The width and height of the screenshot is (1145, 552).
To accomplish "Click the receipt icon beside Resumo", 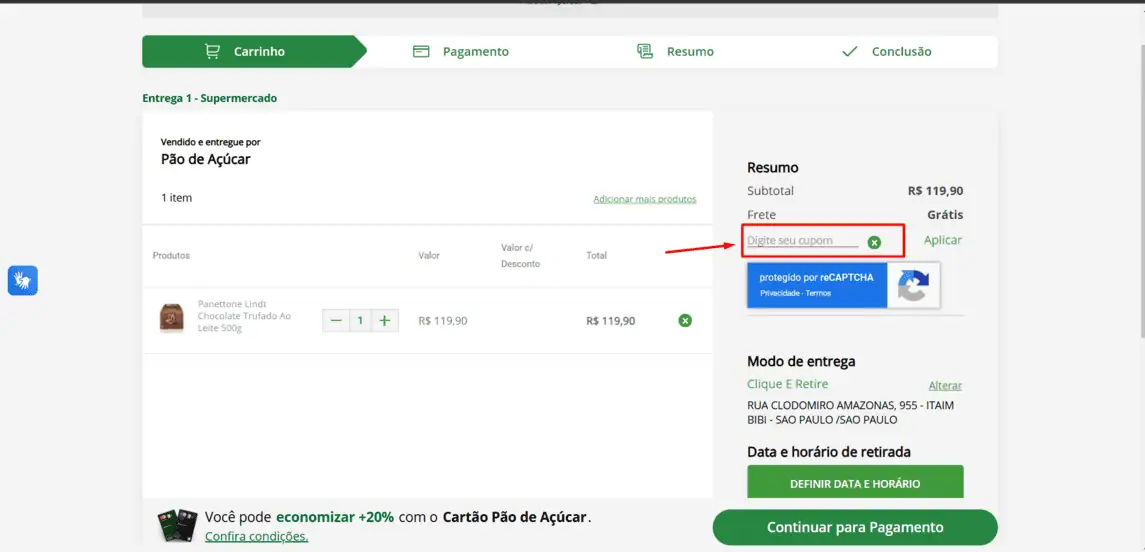I will point(645,51).
